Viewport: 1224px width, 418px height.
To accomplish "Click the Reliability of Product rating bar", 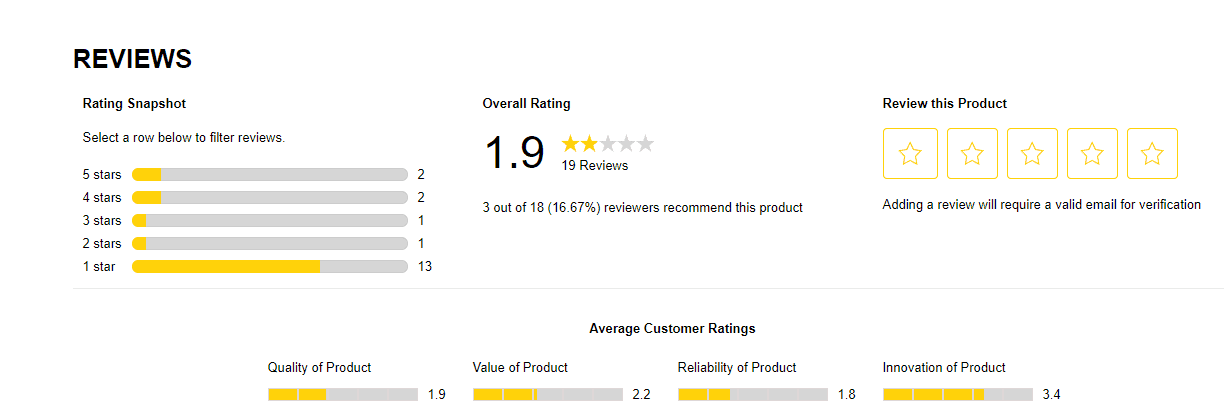I will [752, 395].
